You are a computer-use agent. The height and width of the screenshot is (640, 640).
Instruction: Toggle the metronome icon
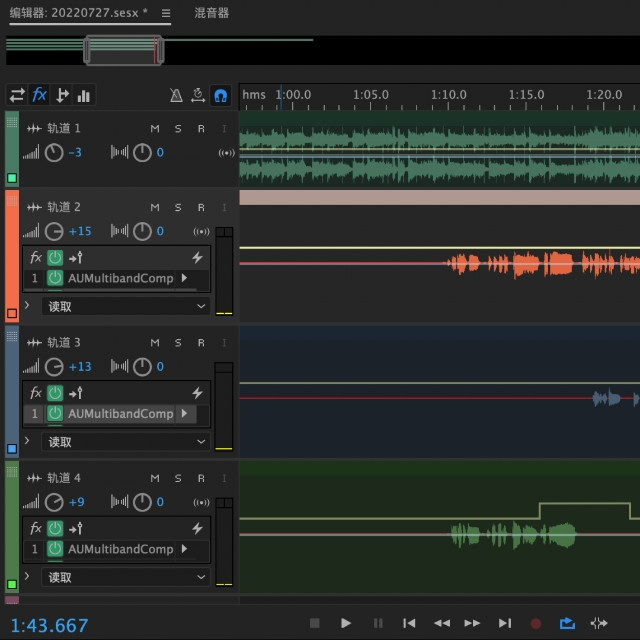point(176,96)
